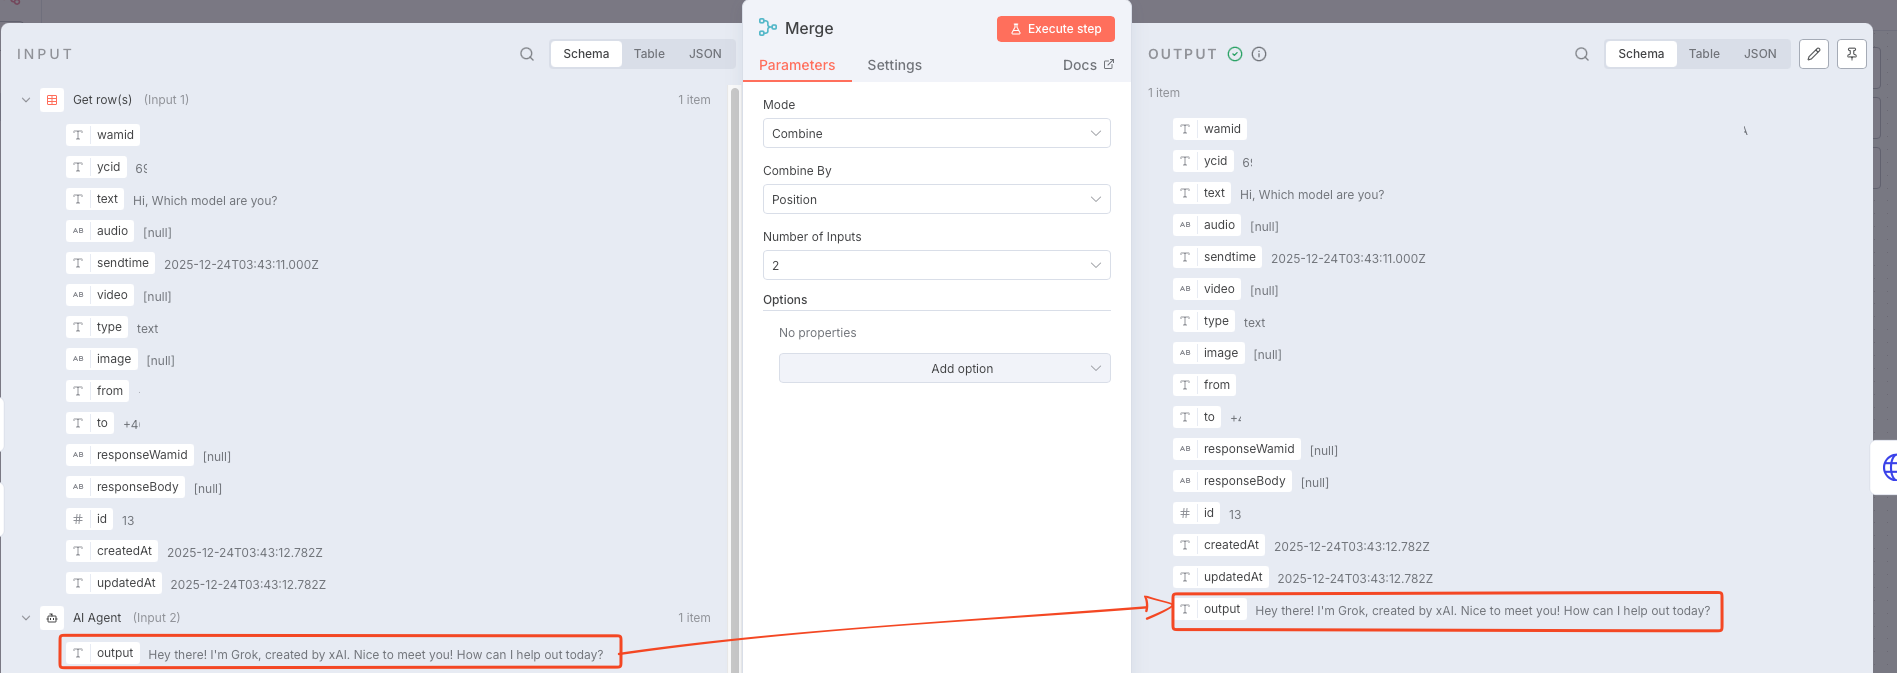Collapse the Get row(s) input section

tap(26, 100)
